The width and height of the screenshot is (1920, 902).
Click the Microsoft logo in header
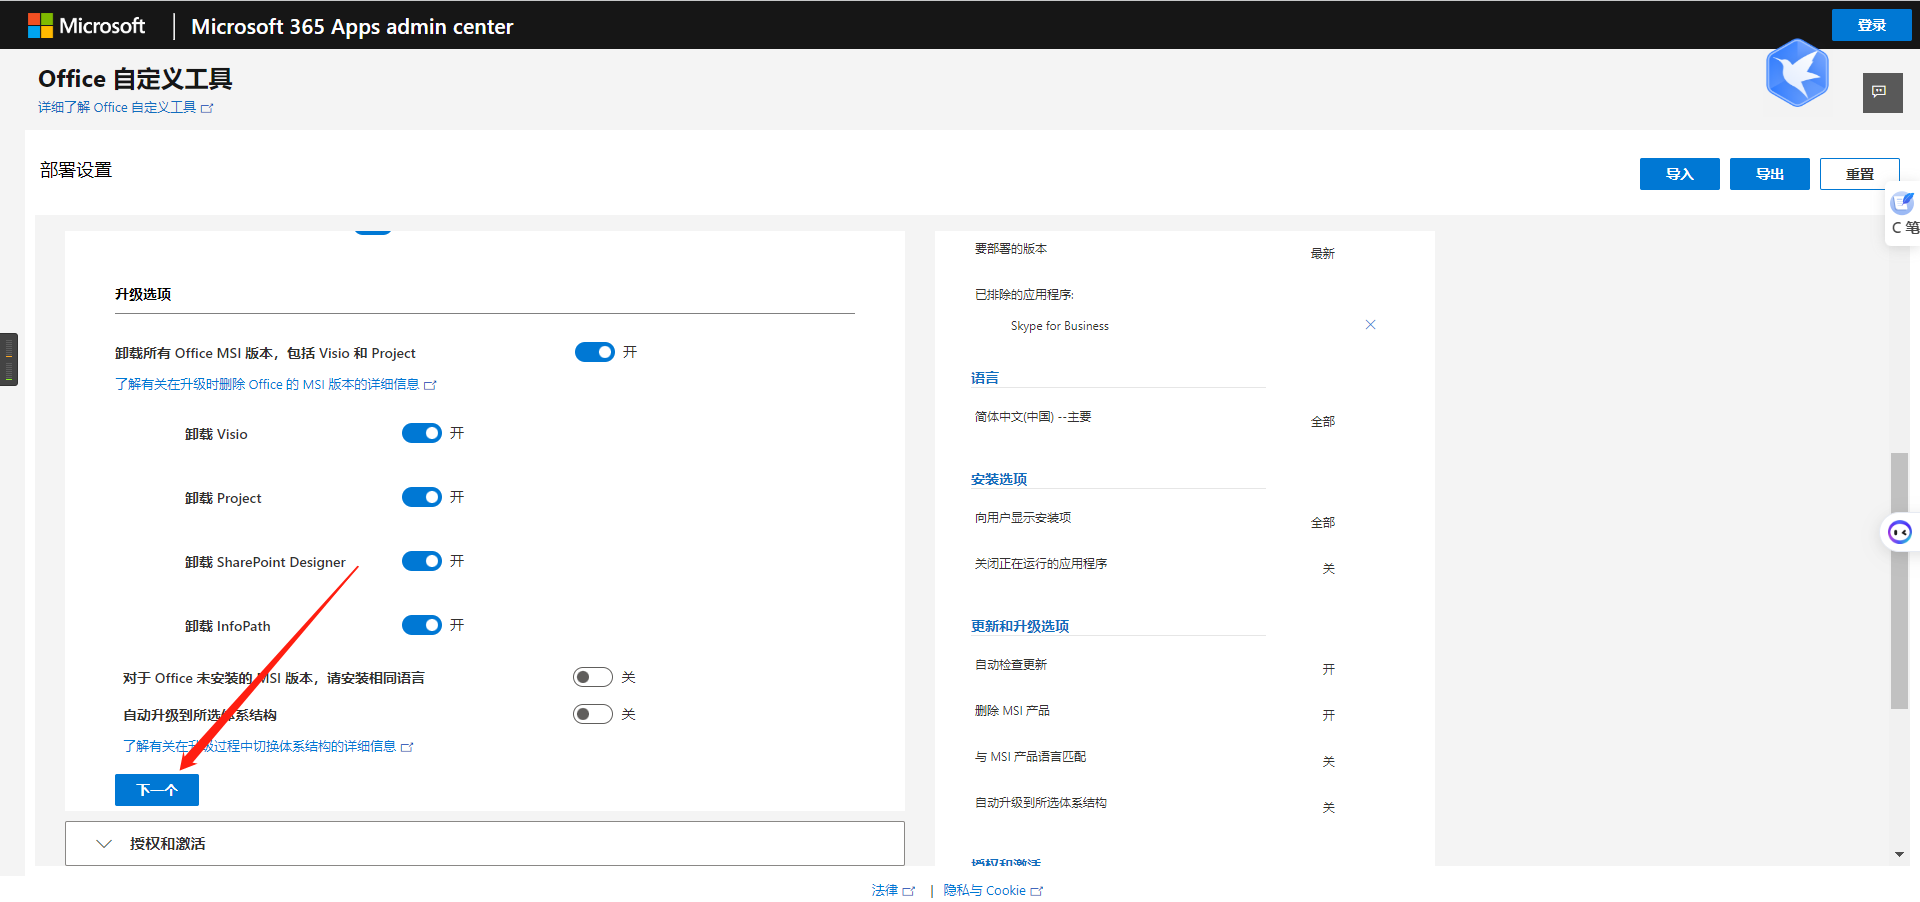coord(86,26)
